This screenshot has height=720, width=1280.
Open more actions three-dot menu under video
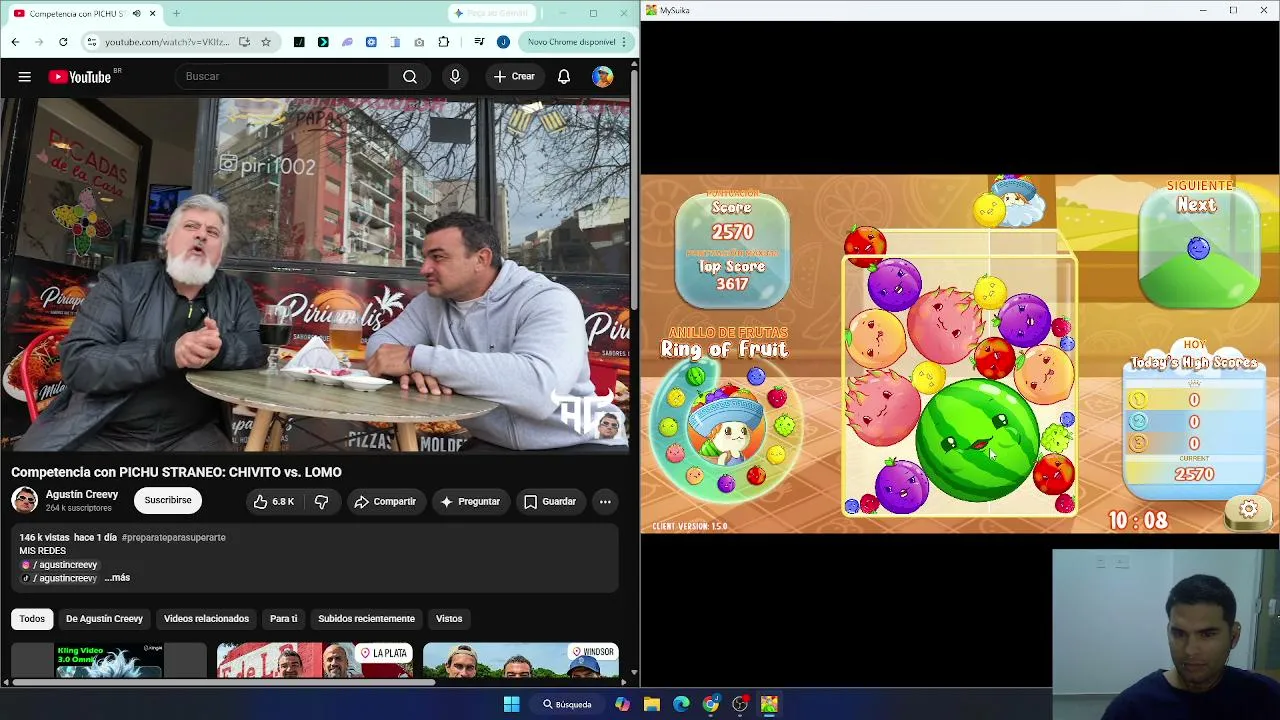pos(605,501)
